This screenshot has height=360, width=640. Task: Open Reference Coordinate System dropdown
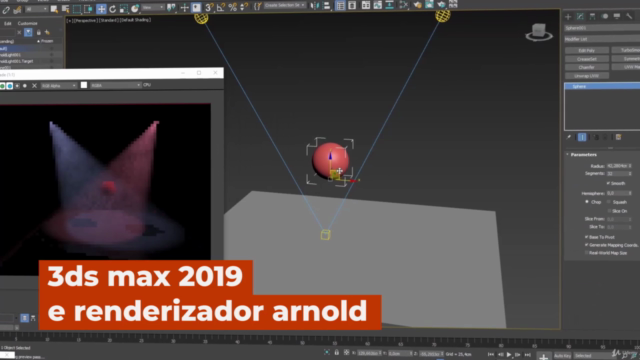153,8
